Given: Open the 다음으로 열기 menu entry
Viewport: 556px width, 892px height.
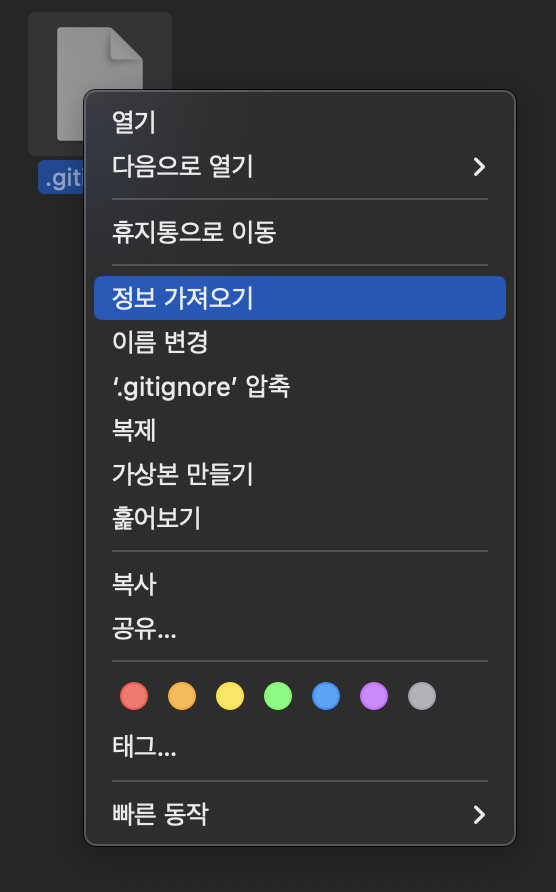Looking at the screenshot, I should [300, 167].
